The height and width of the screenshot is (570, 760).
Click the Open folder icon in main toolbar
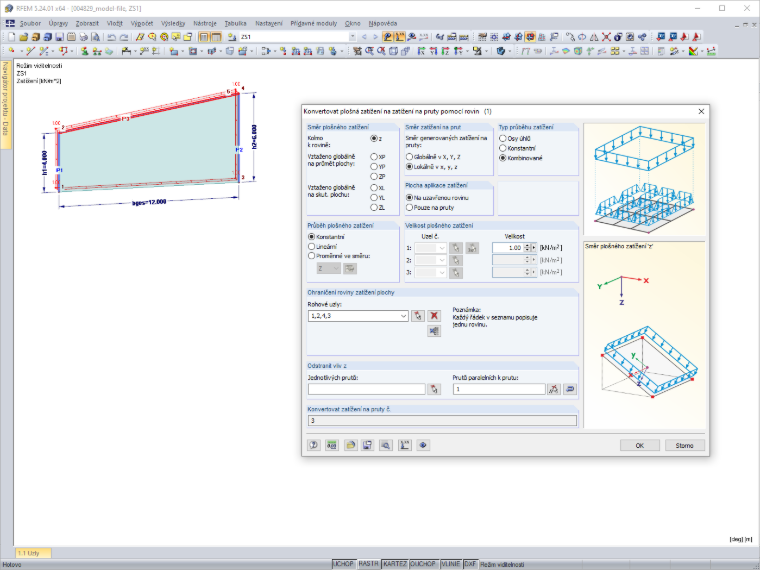tap(24, 37)
